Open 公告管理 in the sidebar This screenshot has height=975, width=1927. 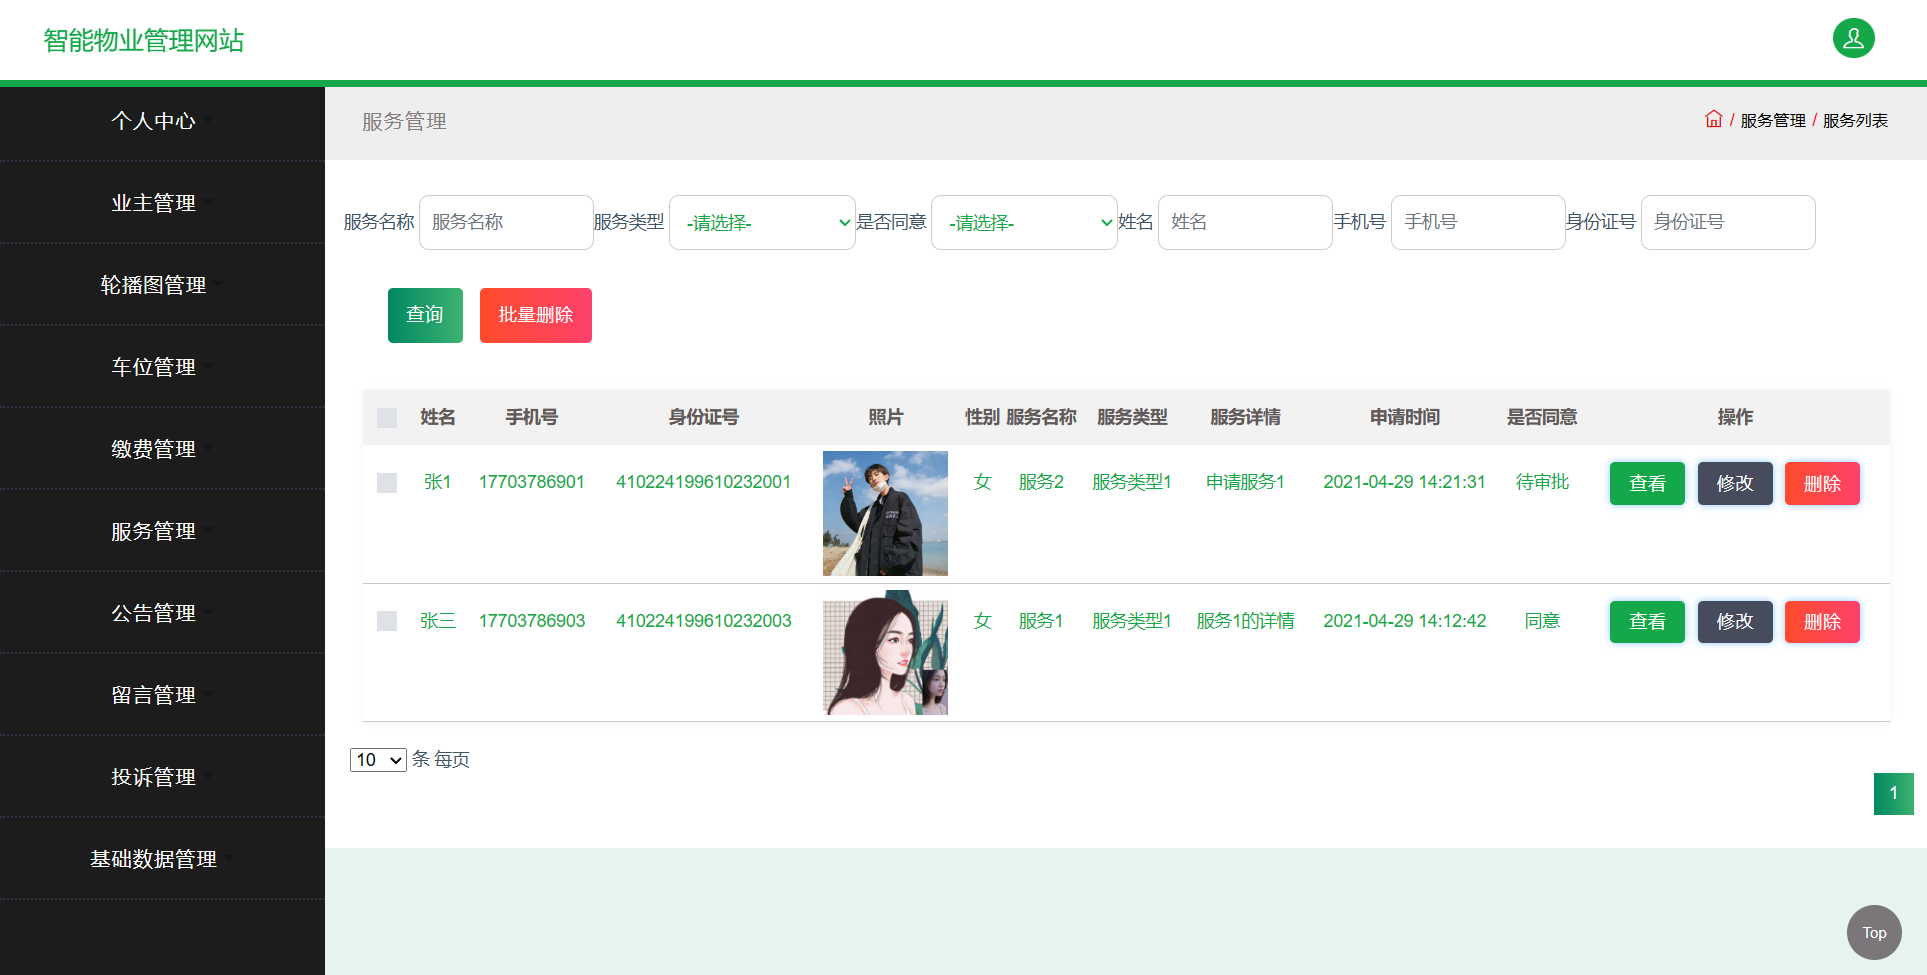pos(155,612)
